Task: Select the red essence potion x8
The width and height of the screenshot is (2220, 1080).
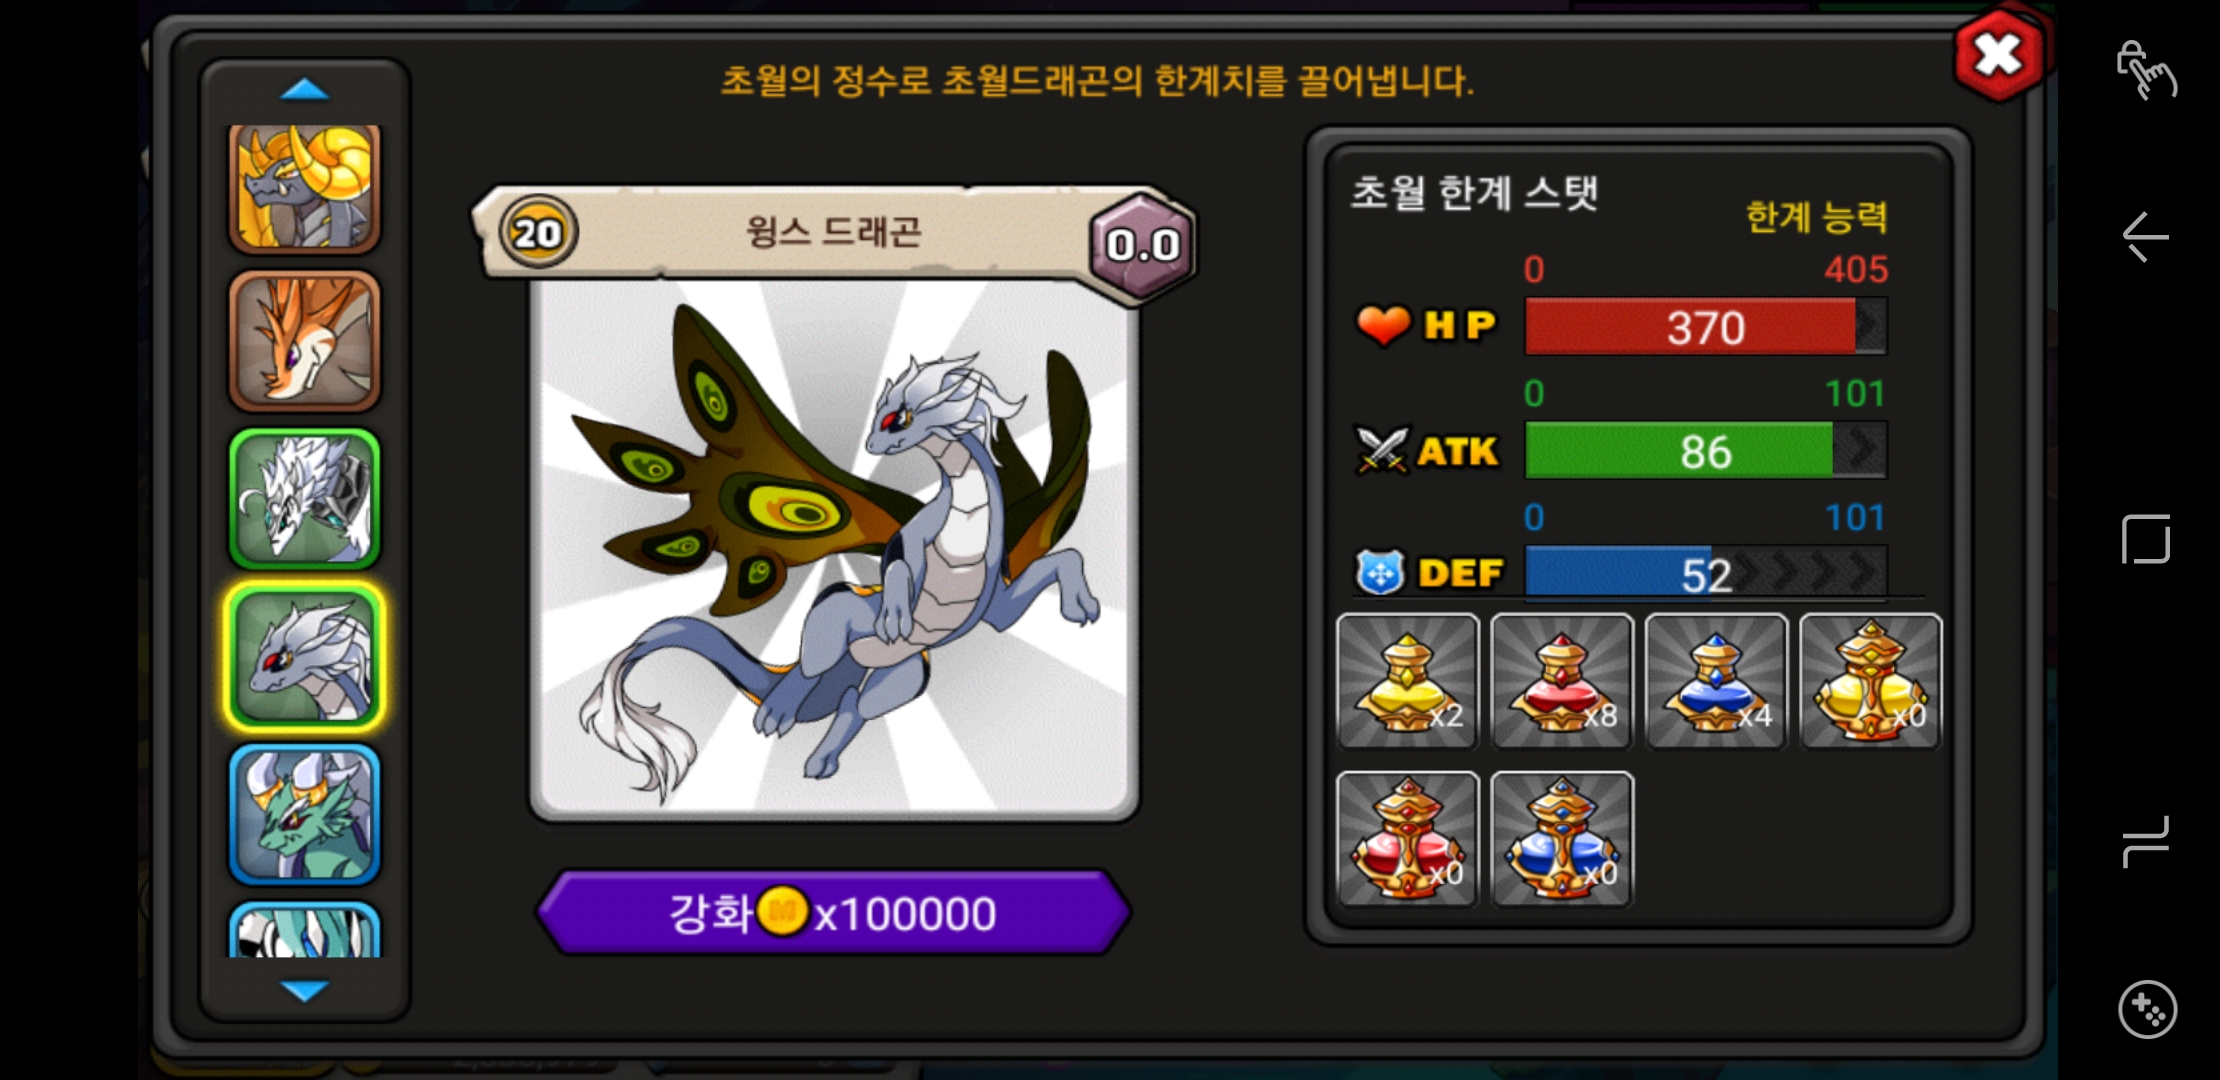Action: 1562,681
